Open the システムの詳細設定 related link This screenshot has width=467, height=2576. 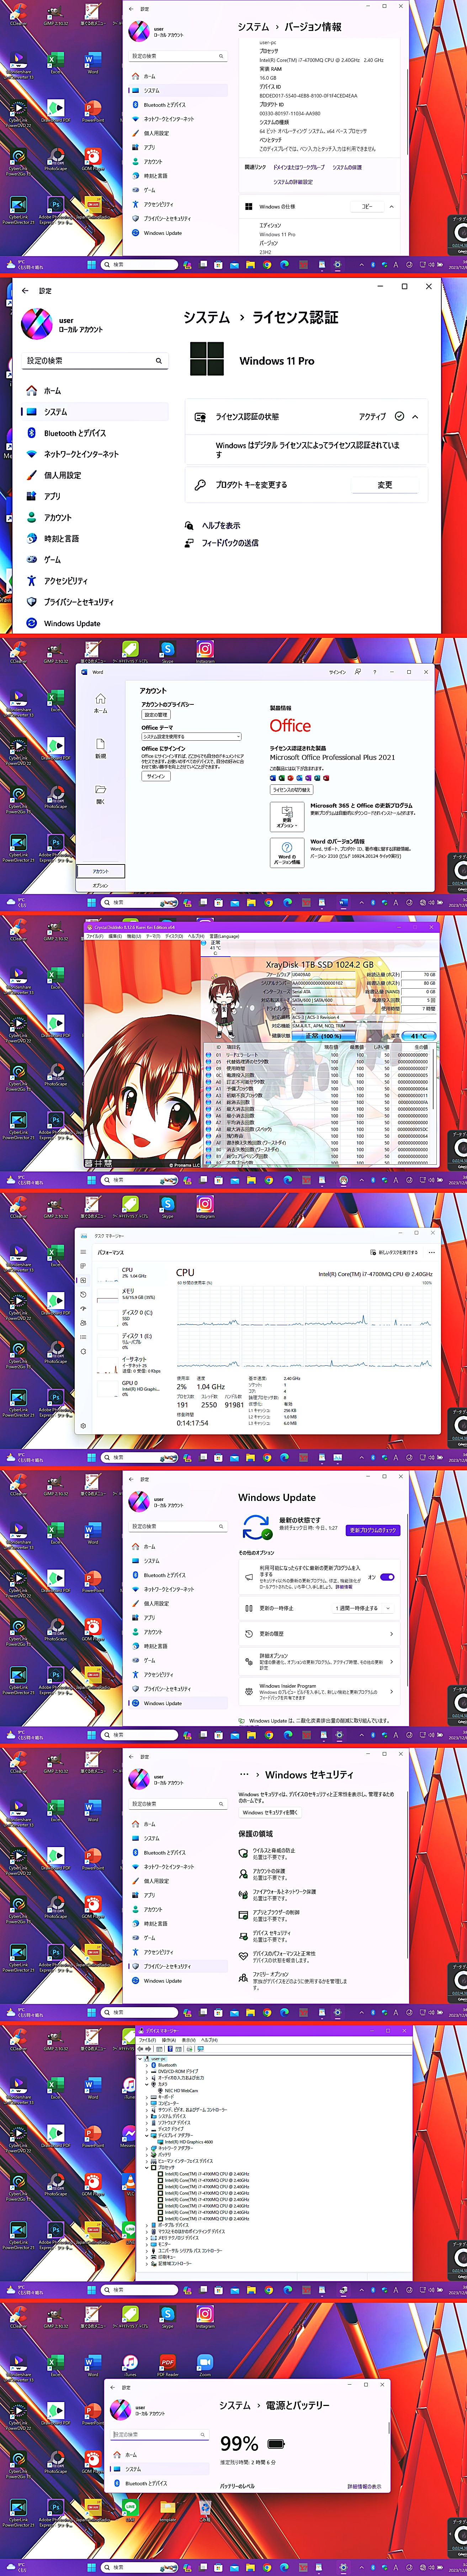(293, 182)
